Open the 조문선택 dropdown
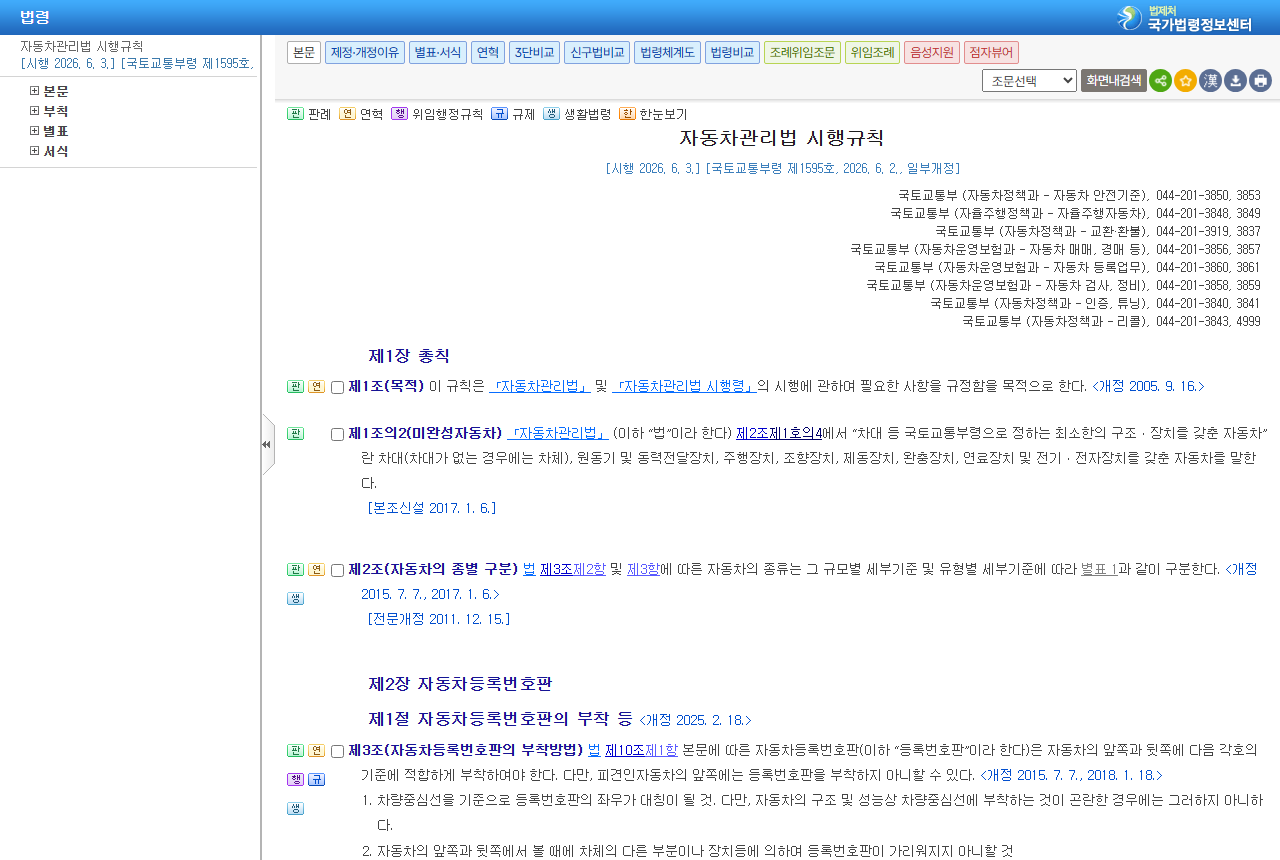The height and width of the screenshot is (860, 1280). coord(1029,81)
